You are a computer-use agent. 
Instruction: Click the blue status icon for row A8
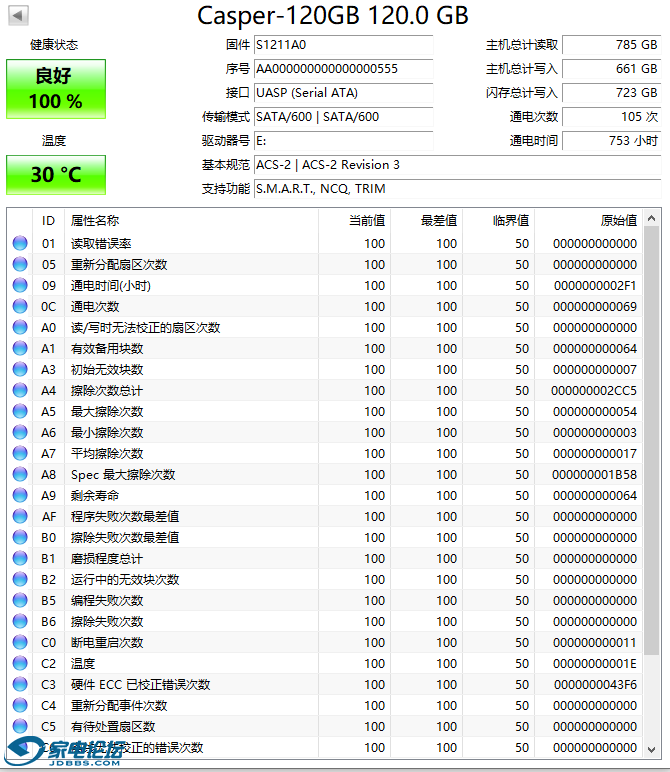20,474
